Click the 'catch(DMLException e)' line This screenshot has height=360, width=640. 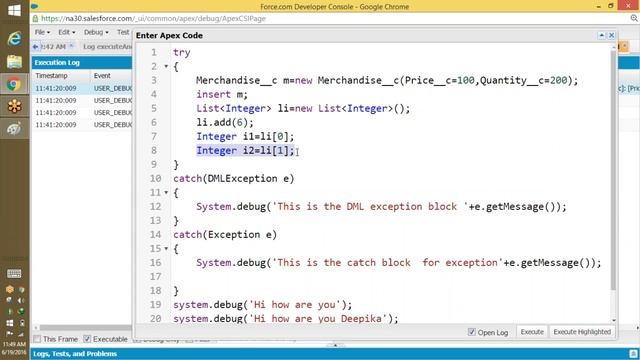coord(233,178)
